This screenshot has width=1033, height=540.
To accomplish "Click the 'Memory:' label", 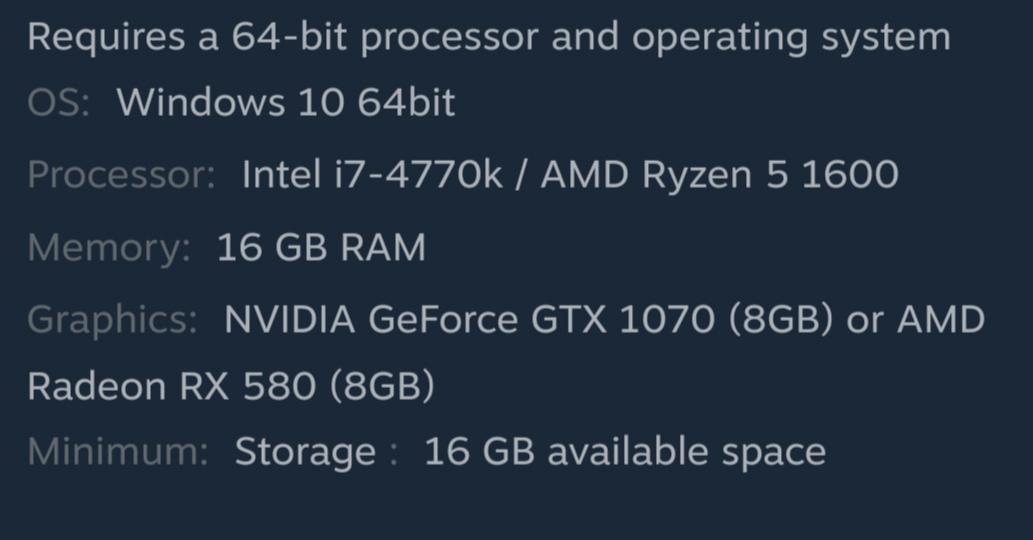I will coord(108,247).
